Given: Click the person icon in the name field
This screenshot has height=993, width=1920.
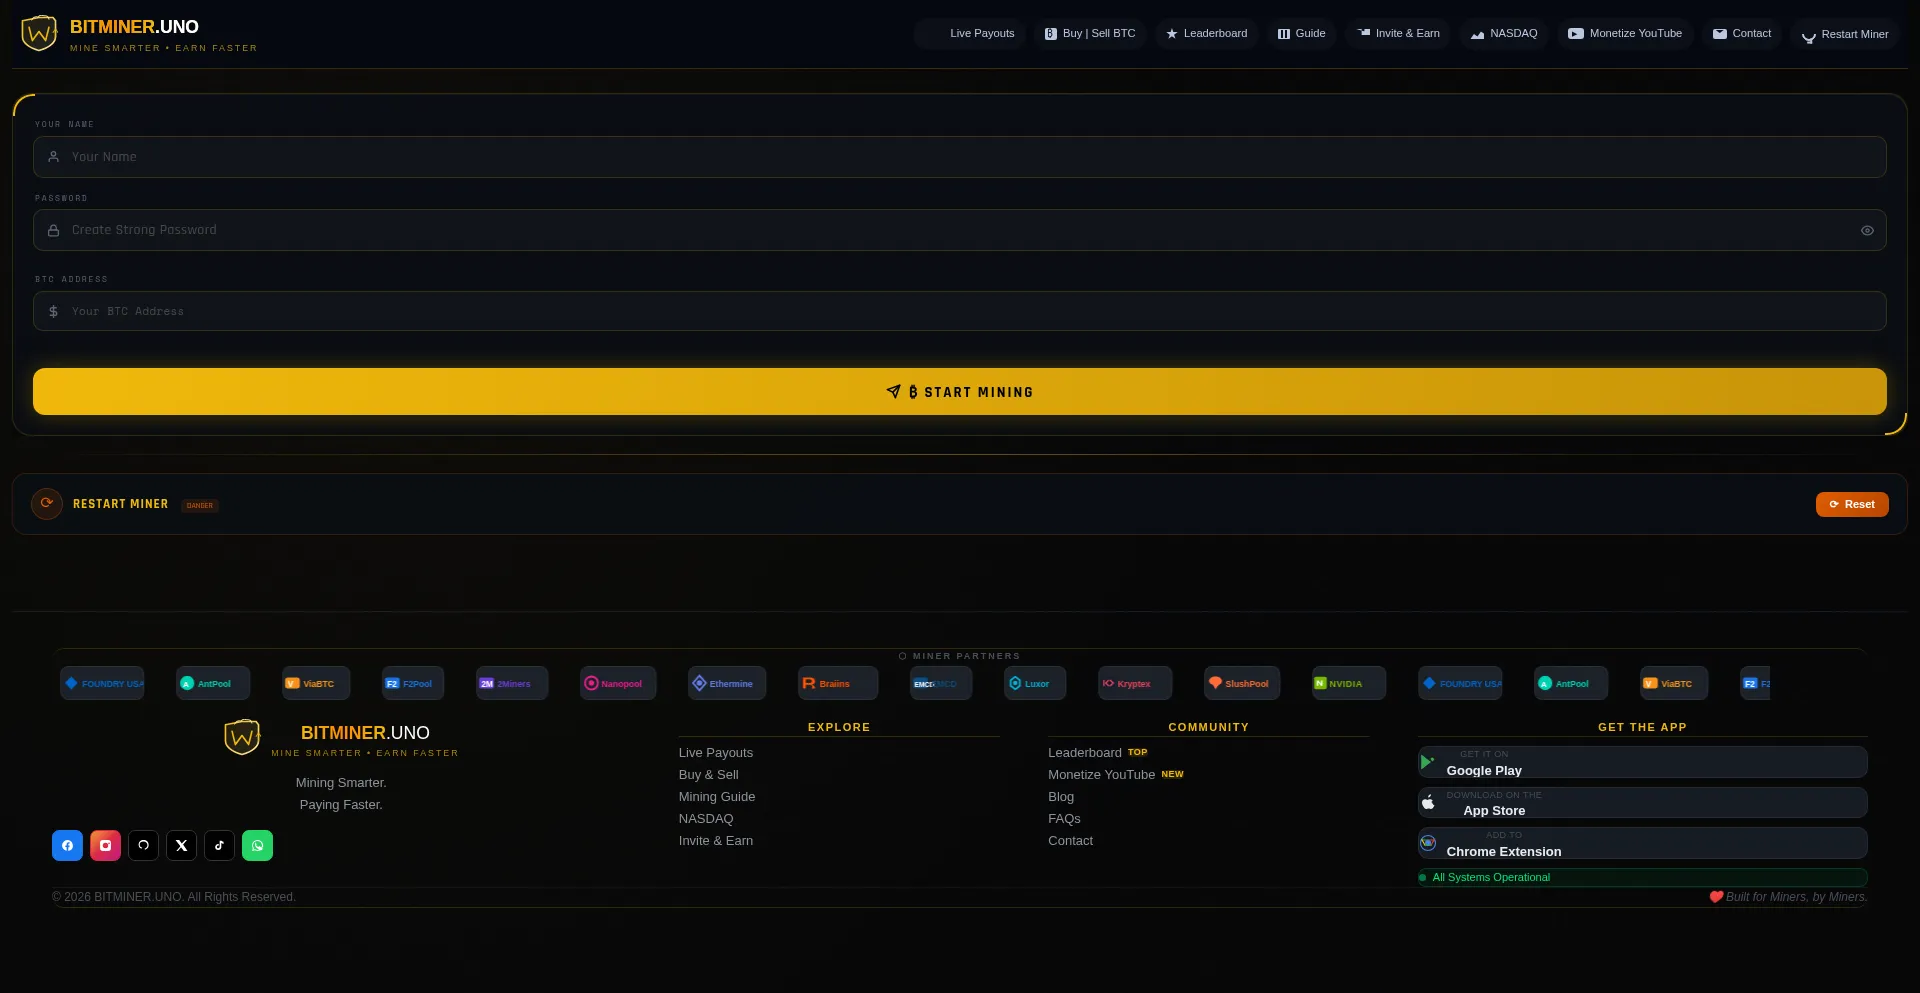Looking at the screenshot, I should click(54, 157).
